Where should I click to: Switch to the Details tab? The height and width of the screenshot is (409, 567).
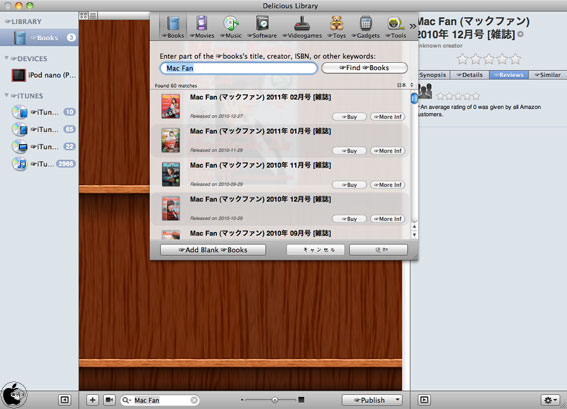(x=469, y=75)
